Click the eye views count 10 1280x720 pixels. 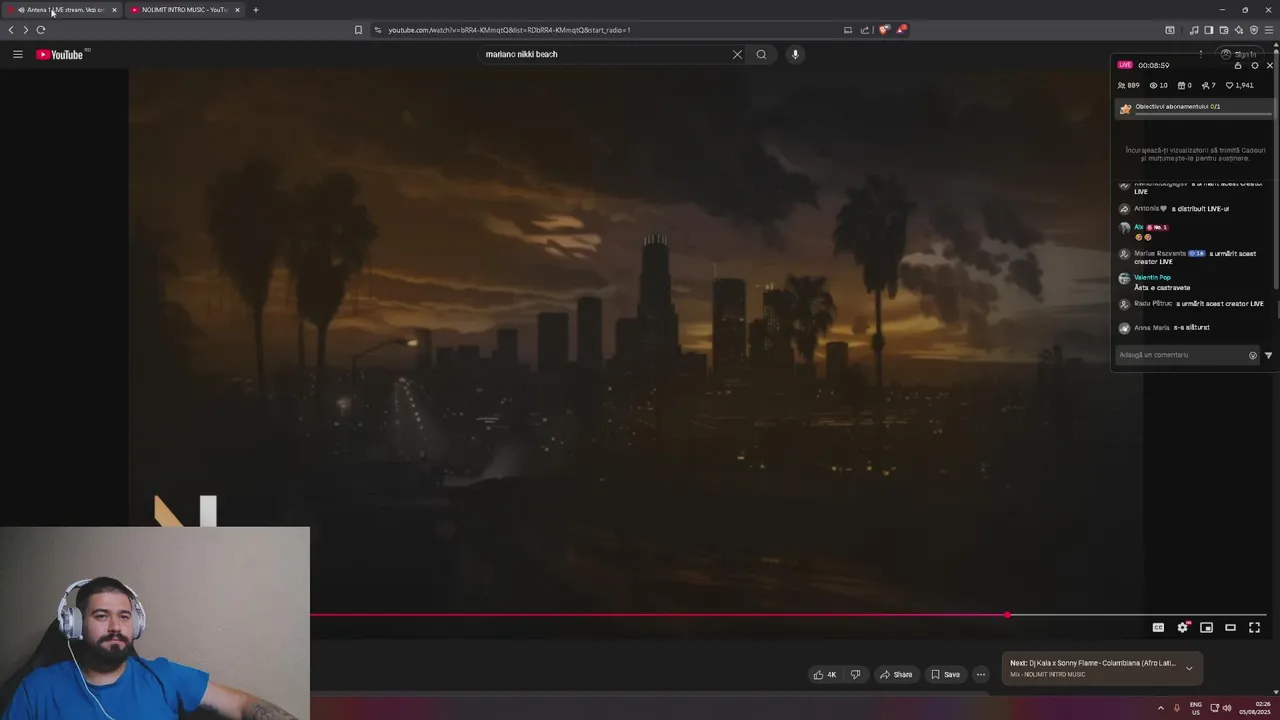[1158, 85]
